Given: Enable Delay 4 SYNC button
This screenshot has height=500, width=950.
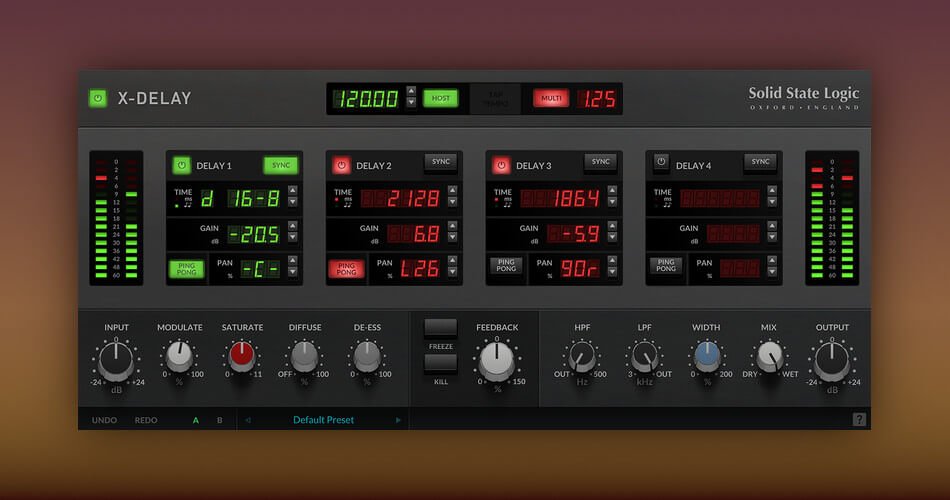Looking at the screenshot, I should (x=760, y=162).
